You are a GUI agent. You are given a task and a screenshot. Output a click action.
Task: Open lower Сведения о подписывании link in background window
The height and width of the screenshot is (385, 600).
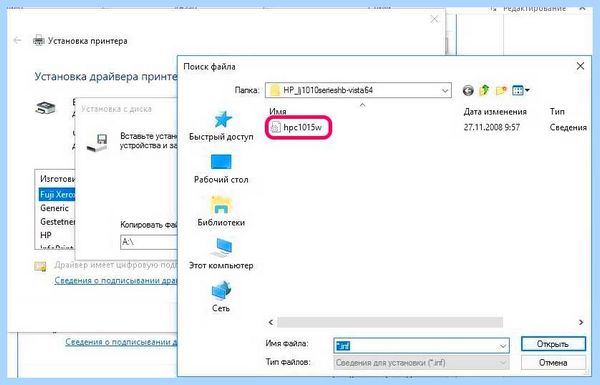121,342
